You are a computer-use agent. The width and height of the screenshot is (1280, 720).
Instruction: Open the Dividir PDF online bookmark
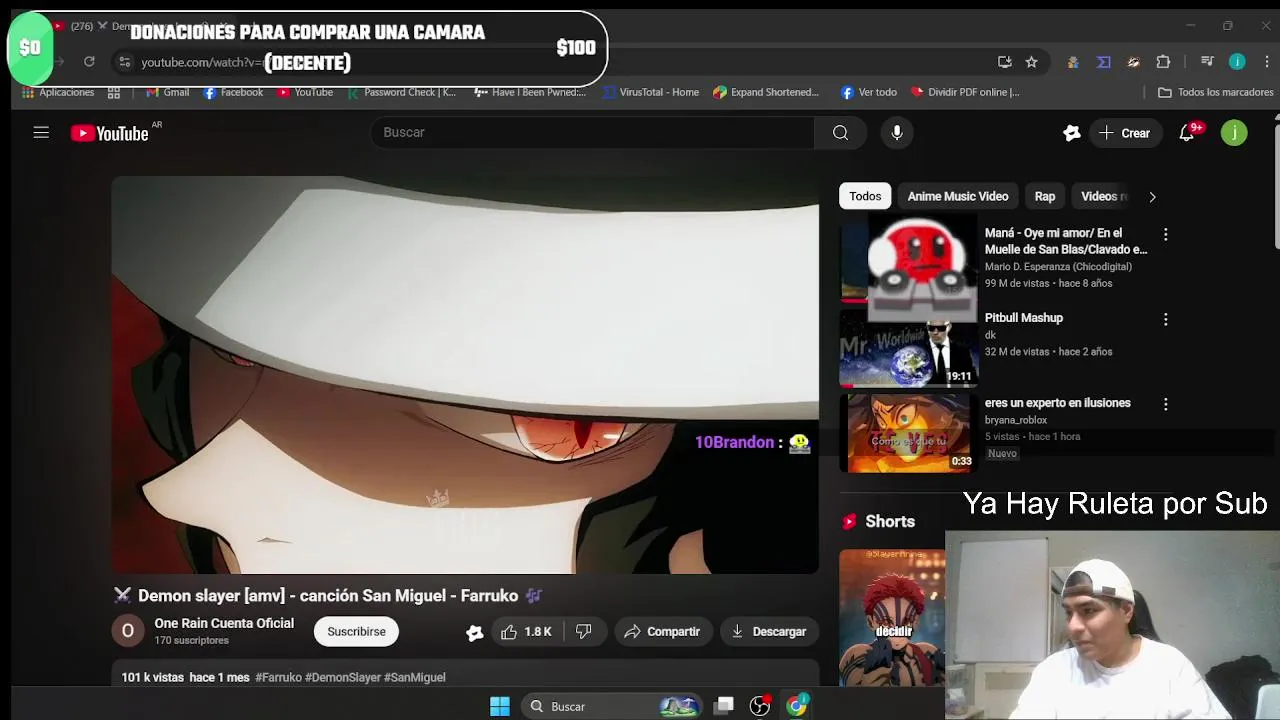point(965,92)
